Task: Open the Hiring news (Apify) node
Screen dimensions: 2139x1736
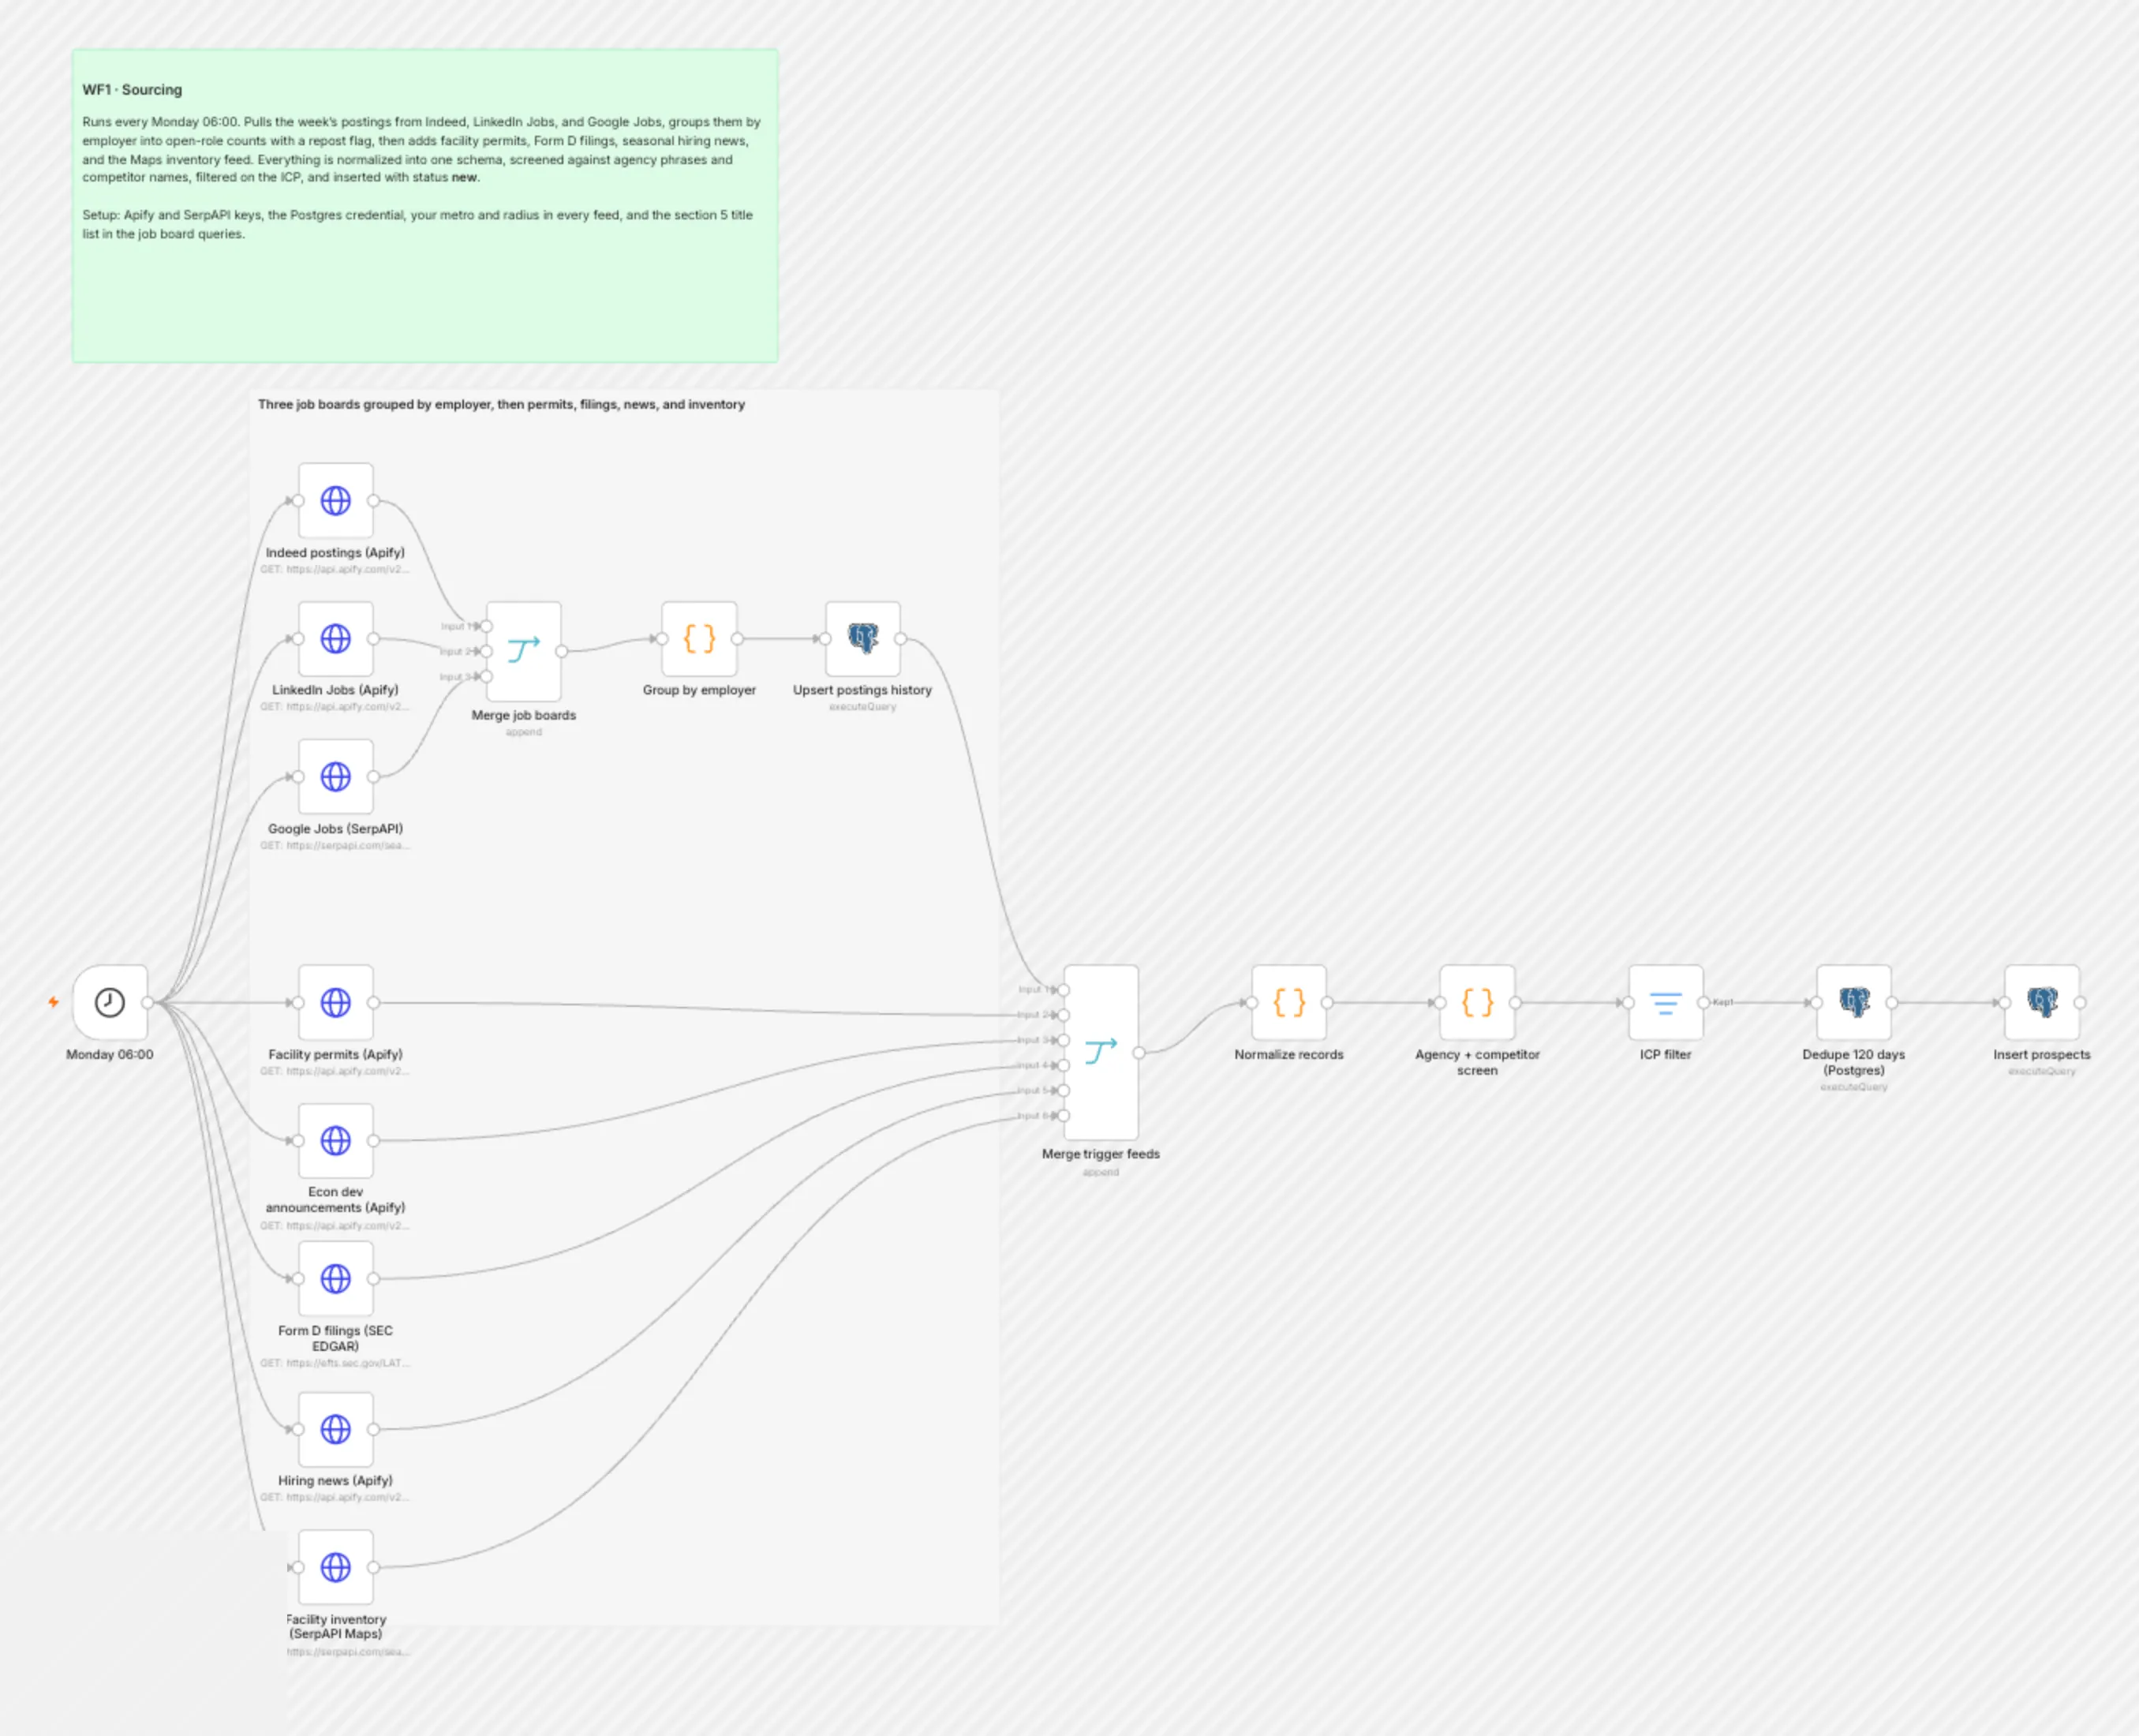Action: point(336,1429)
